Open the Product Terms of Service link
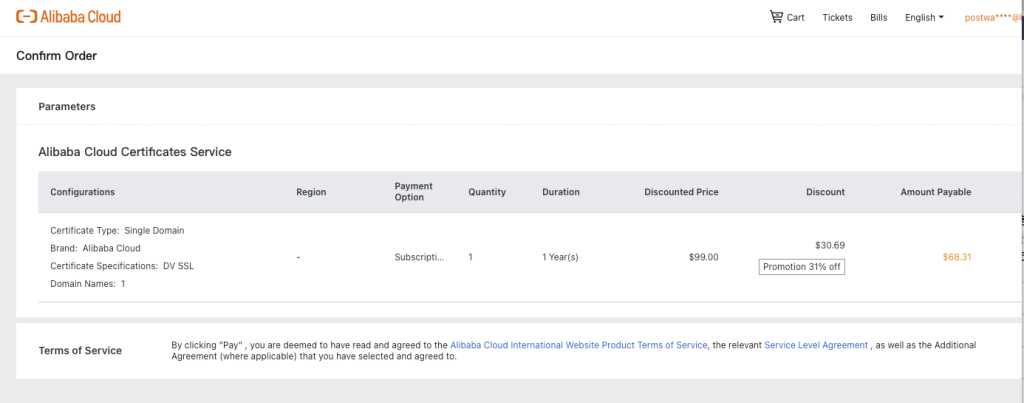 pyautogui.click(x=579, y=345)
